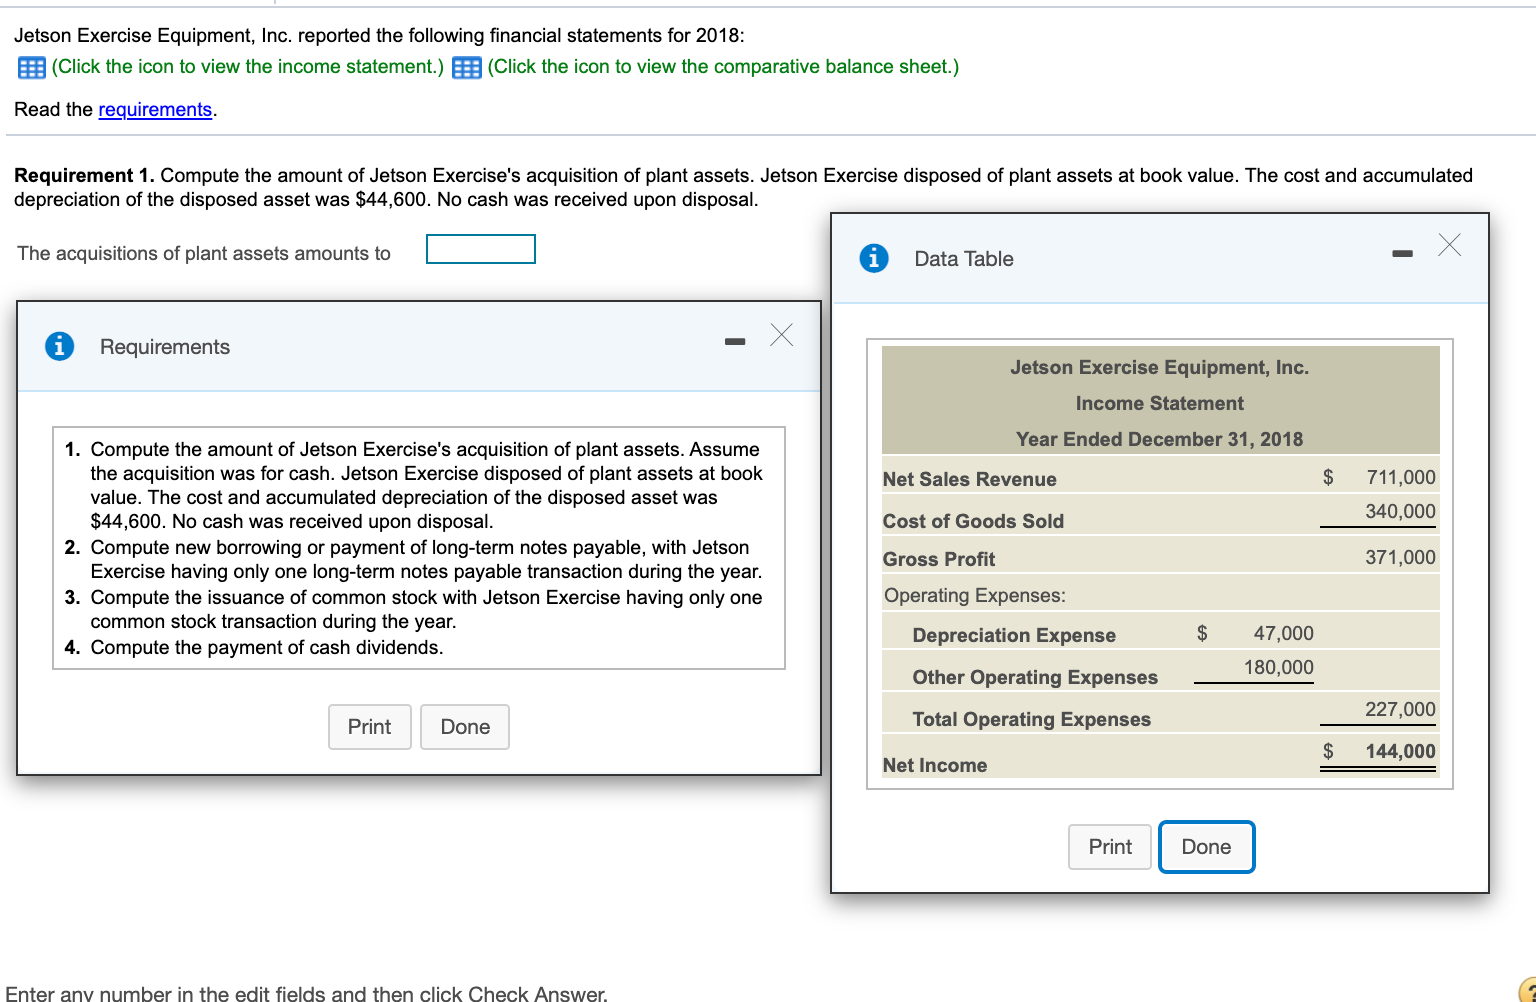The image size is (1536, 1002).
Task: Open the income statement table icon
Action: (x=32, y=68)
